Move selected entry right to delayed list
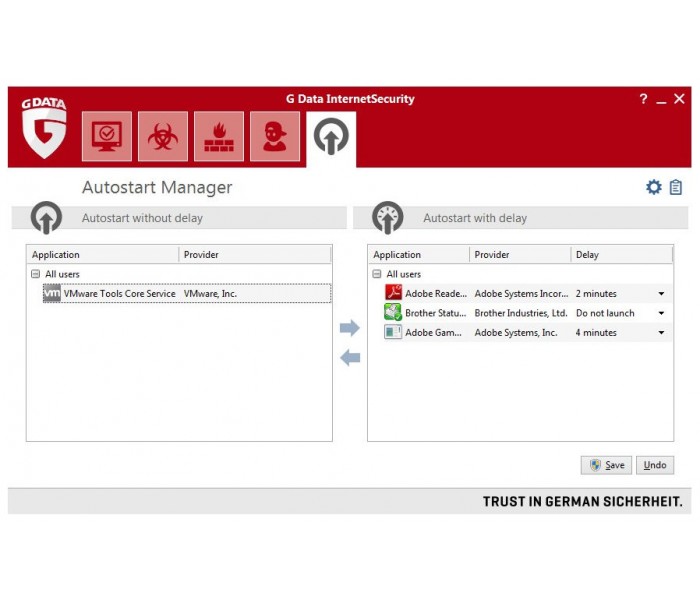This screenshot has height=600, width=700. click(x=350, y=328)
